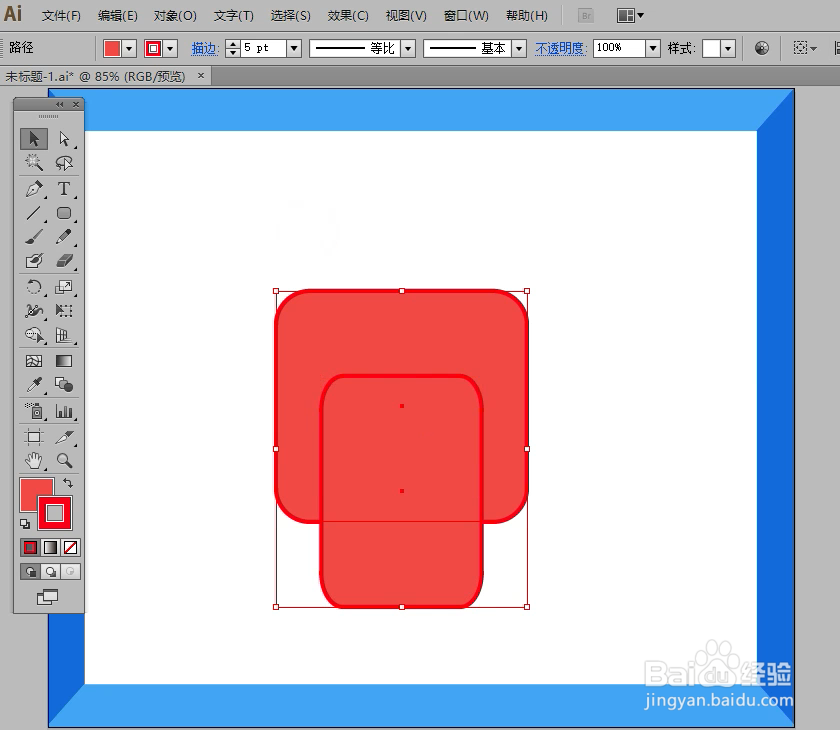Image resolution: width=840 pixels, height=730 pixels.
Task: Open fill color dropdown in control bar
Action: pyautogui.click(x=129, y=49)
